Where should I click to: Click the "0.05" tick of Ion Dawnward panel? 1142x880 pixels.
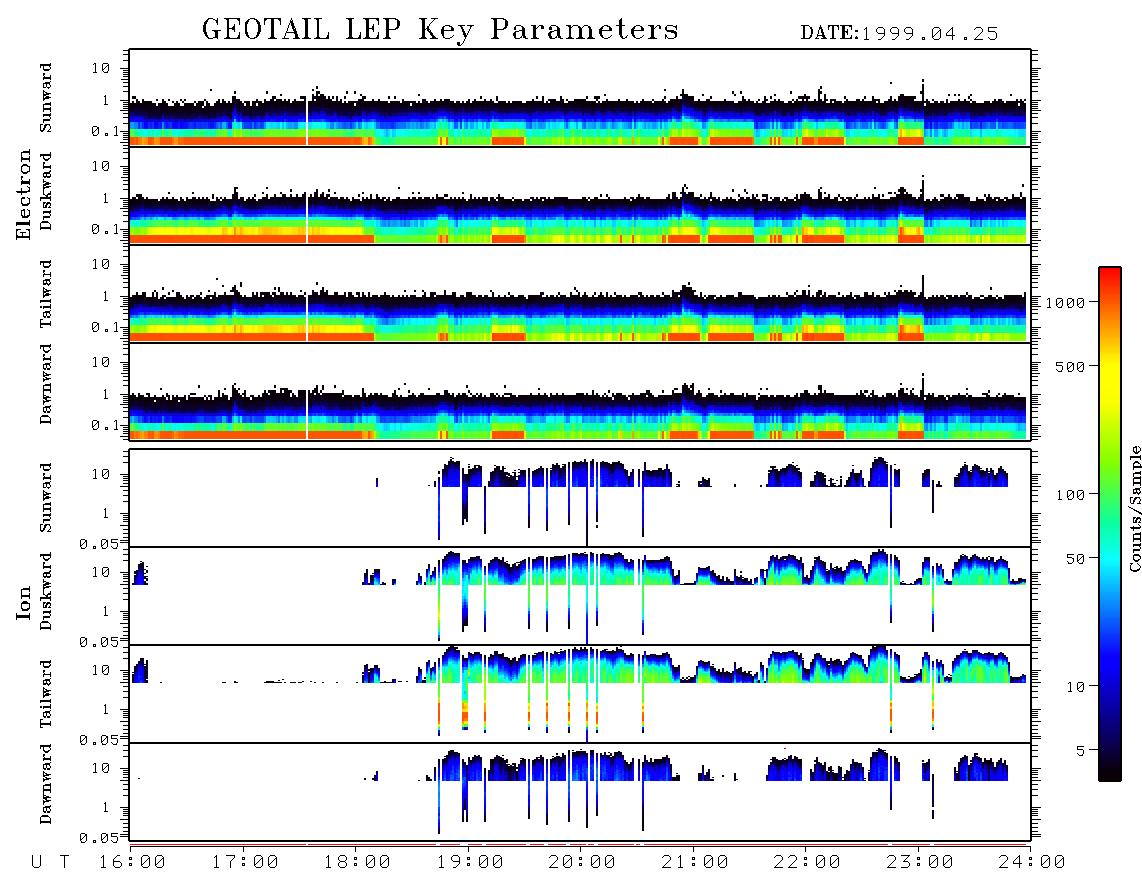pos(99,838)
